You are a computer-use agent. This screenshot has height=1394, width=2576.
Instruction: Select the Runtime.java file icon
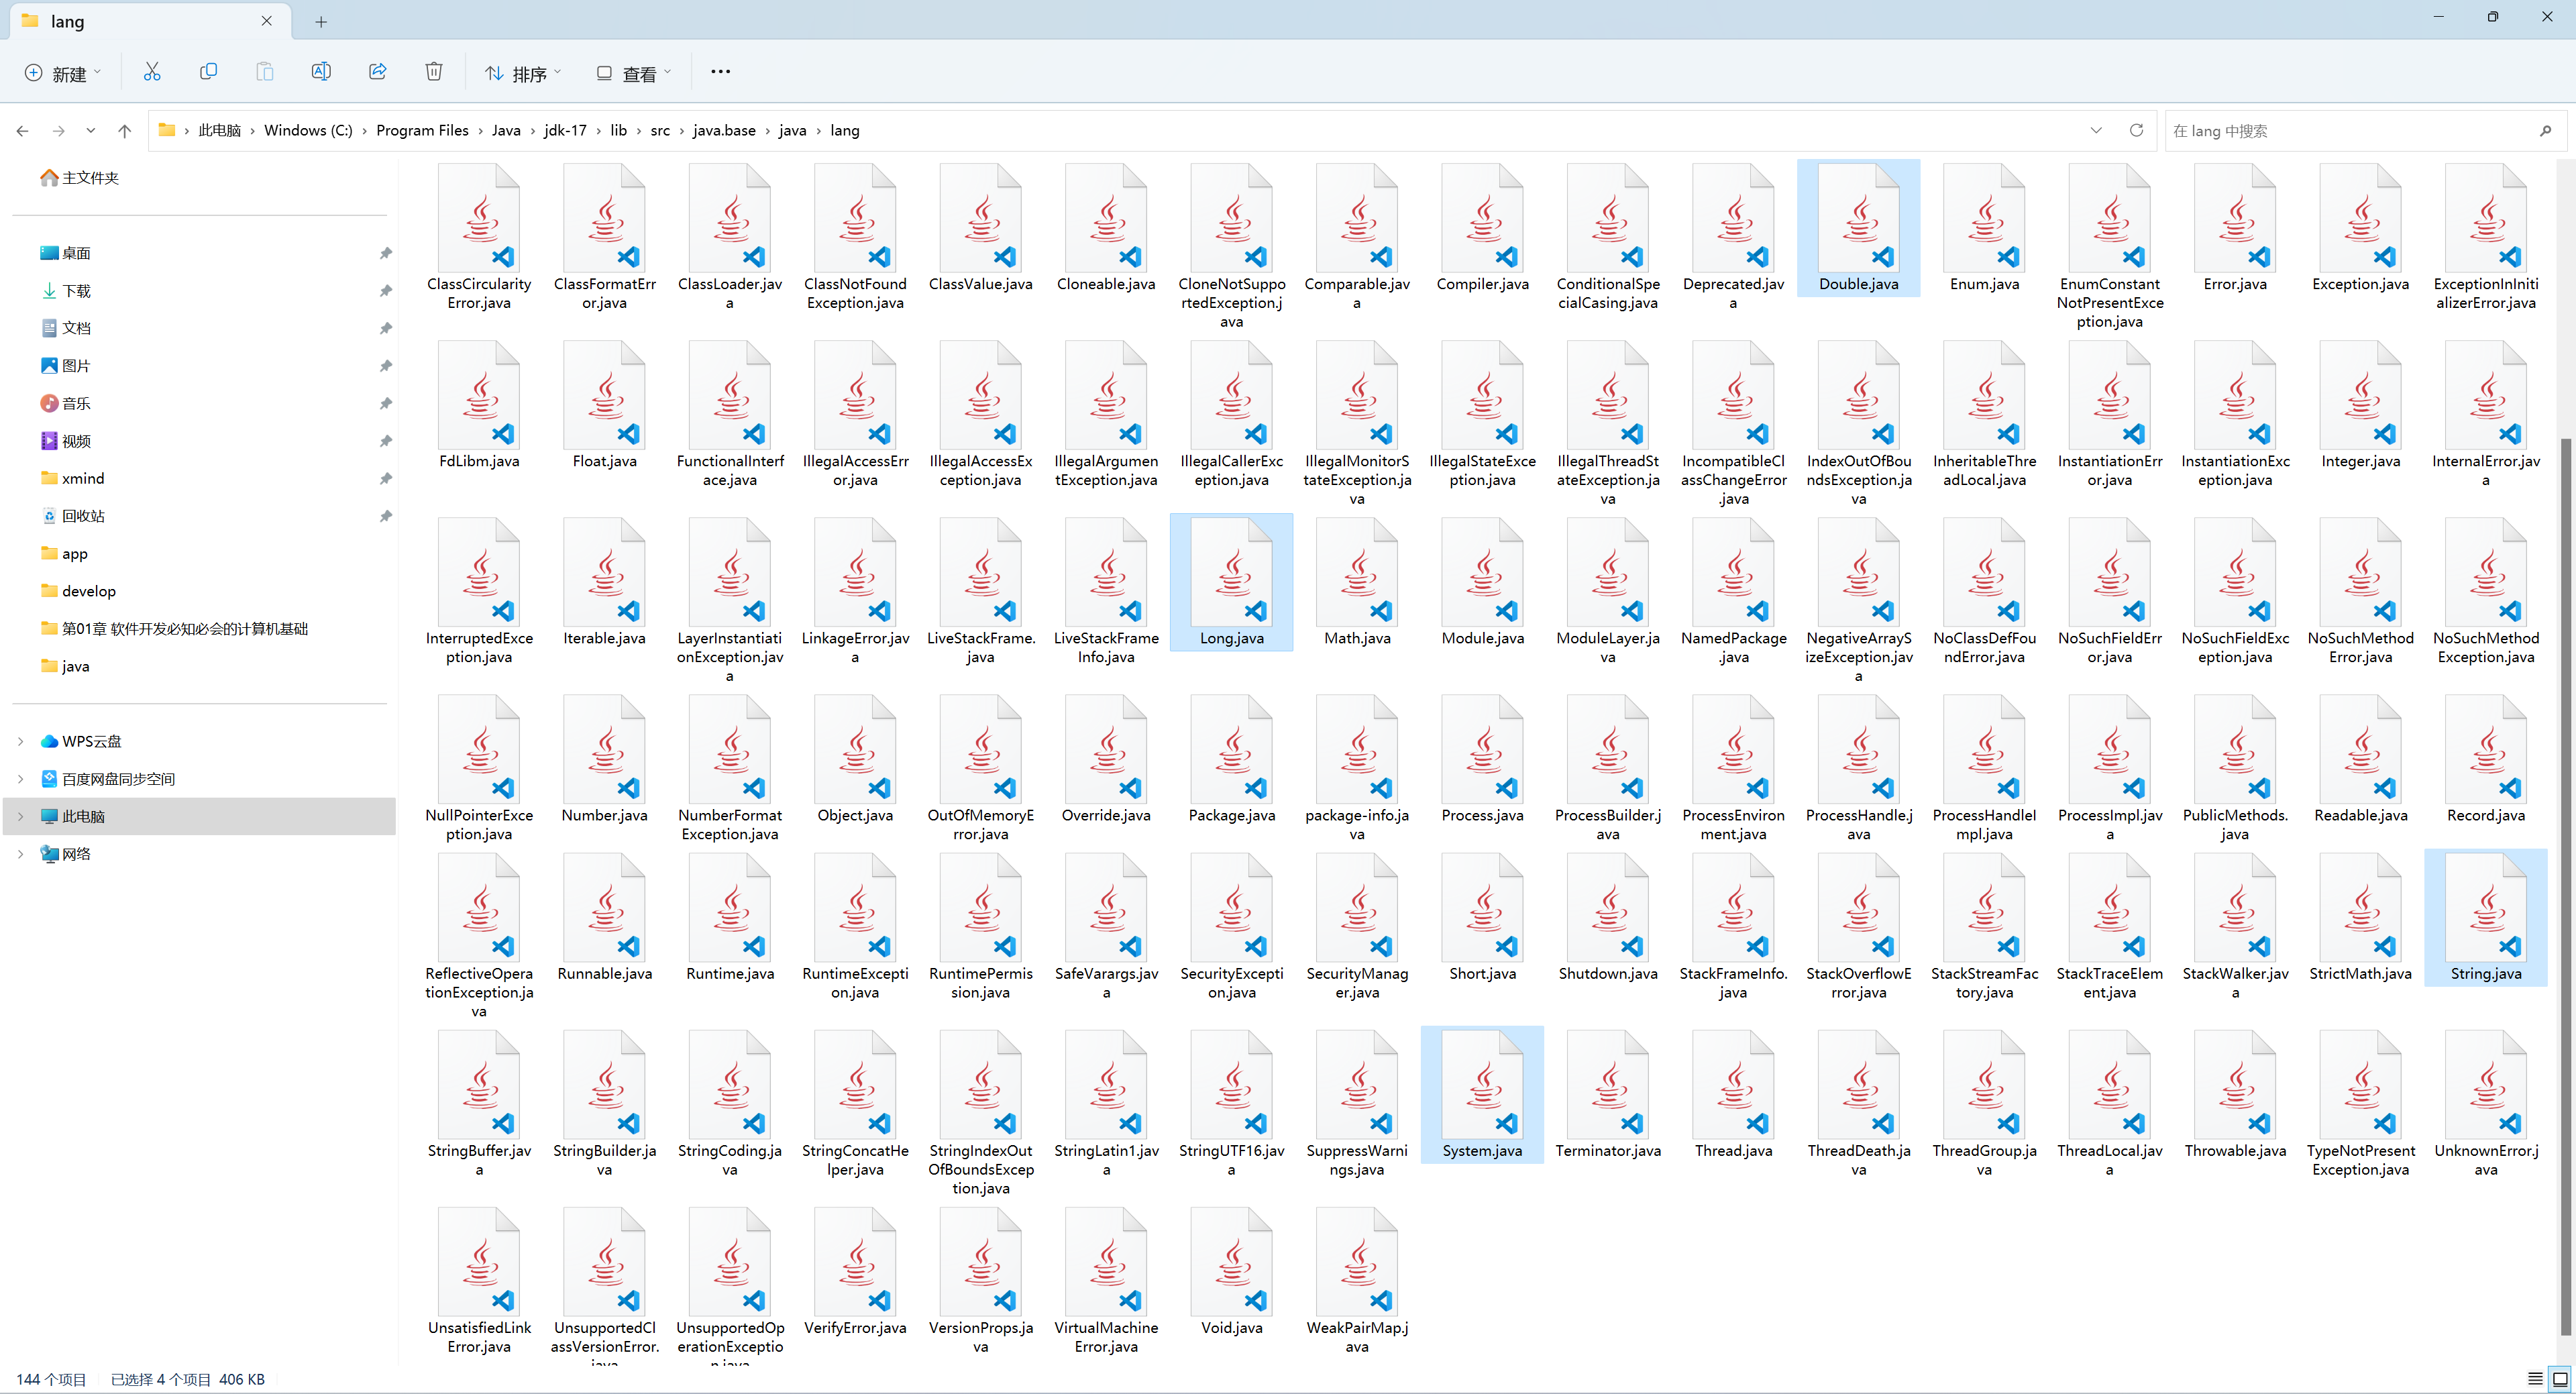[730, 909]
